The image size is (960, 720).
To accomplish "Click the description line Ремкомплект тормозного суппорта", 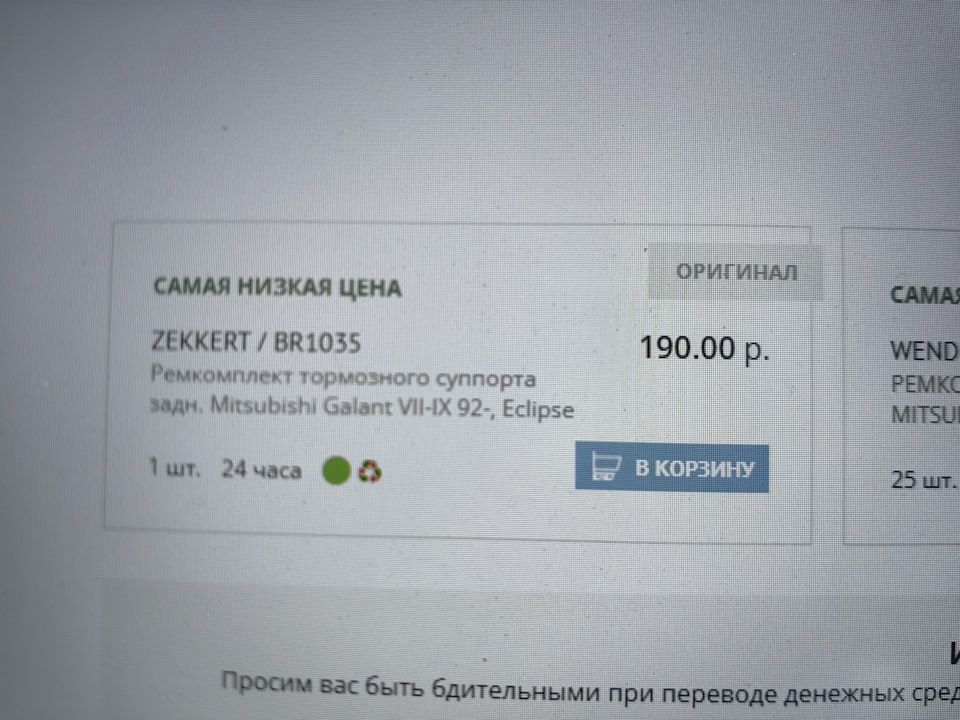I will tap(343, 377).
